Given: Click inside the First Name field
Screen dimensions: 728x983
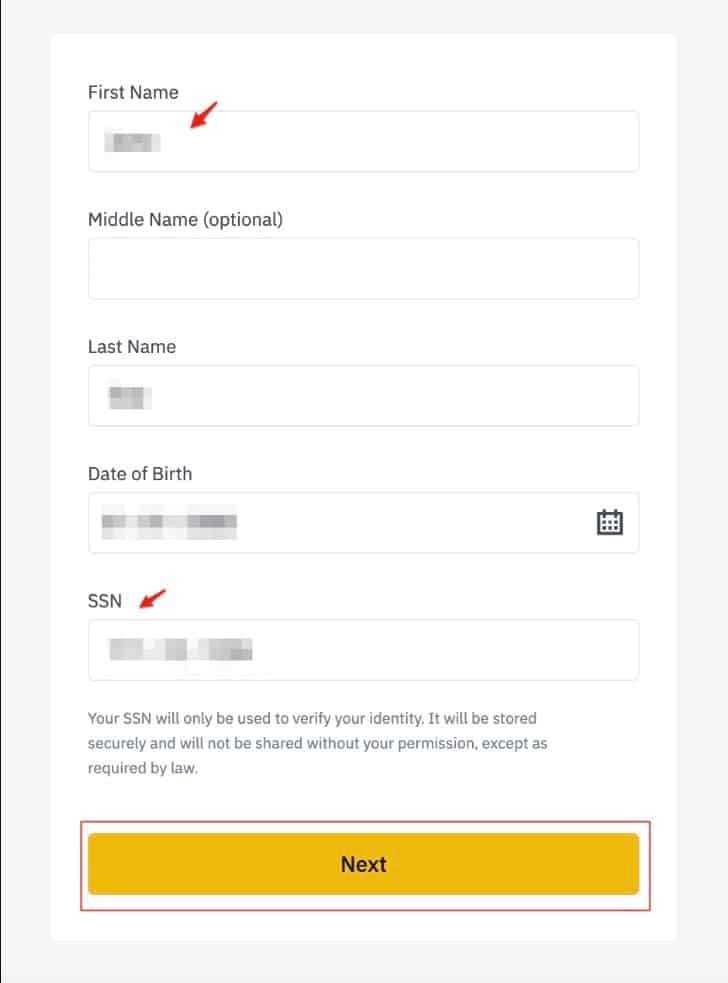Looking at the screenshot, I should (364, 141).
